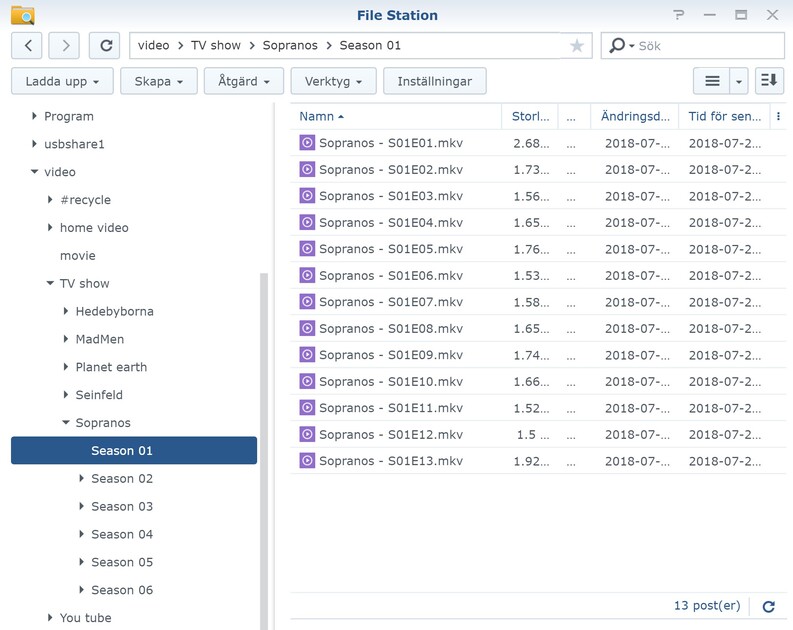Collapse the Sopranos tree folder
This screenshot has height=630, width=793.
coord(66,423)
